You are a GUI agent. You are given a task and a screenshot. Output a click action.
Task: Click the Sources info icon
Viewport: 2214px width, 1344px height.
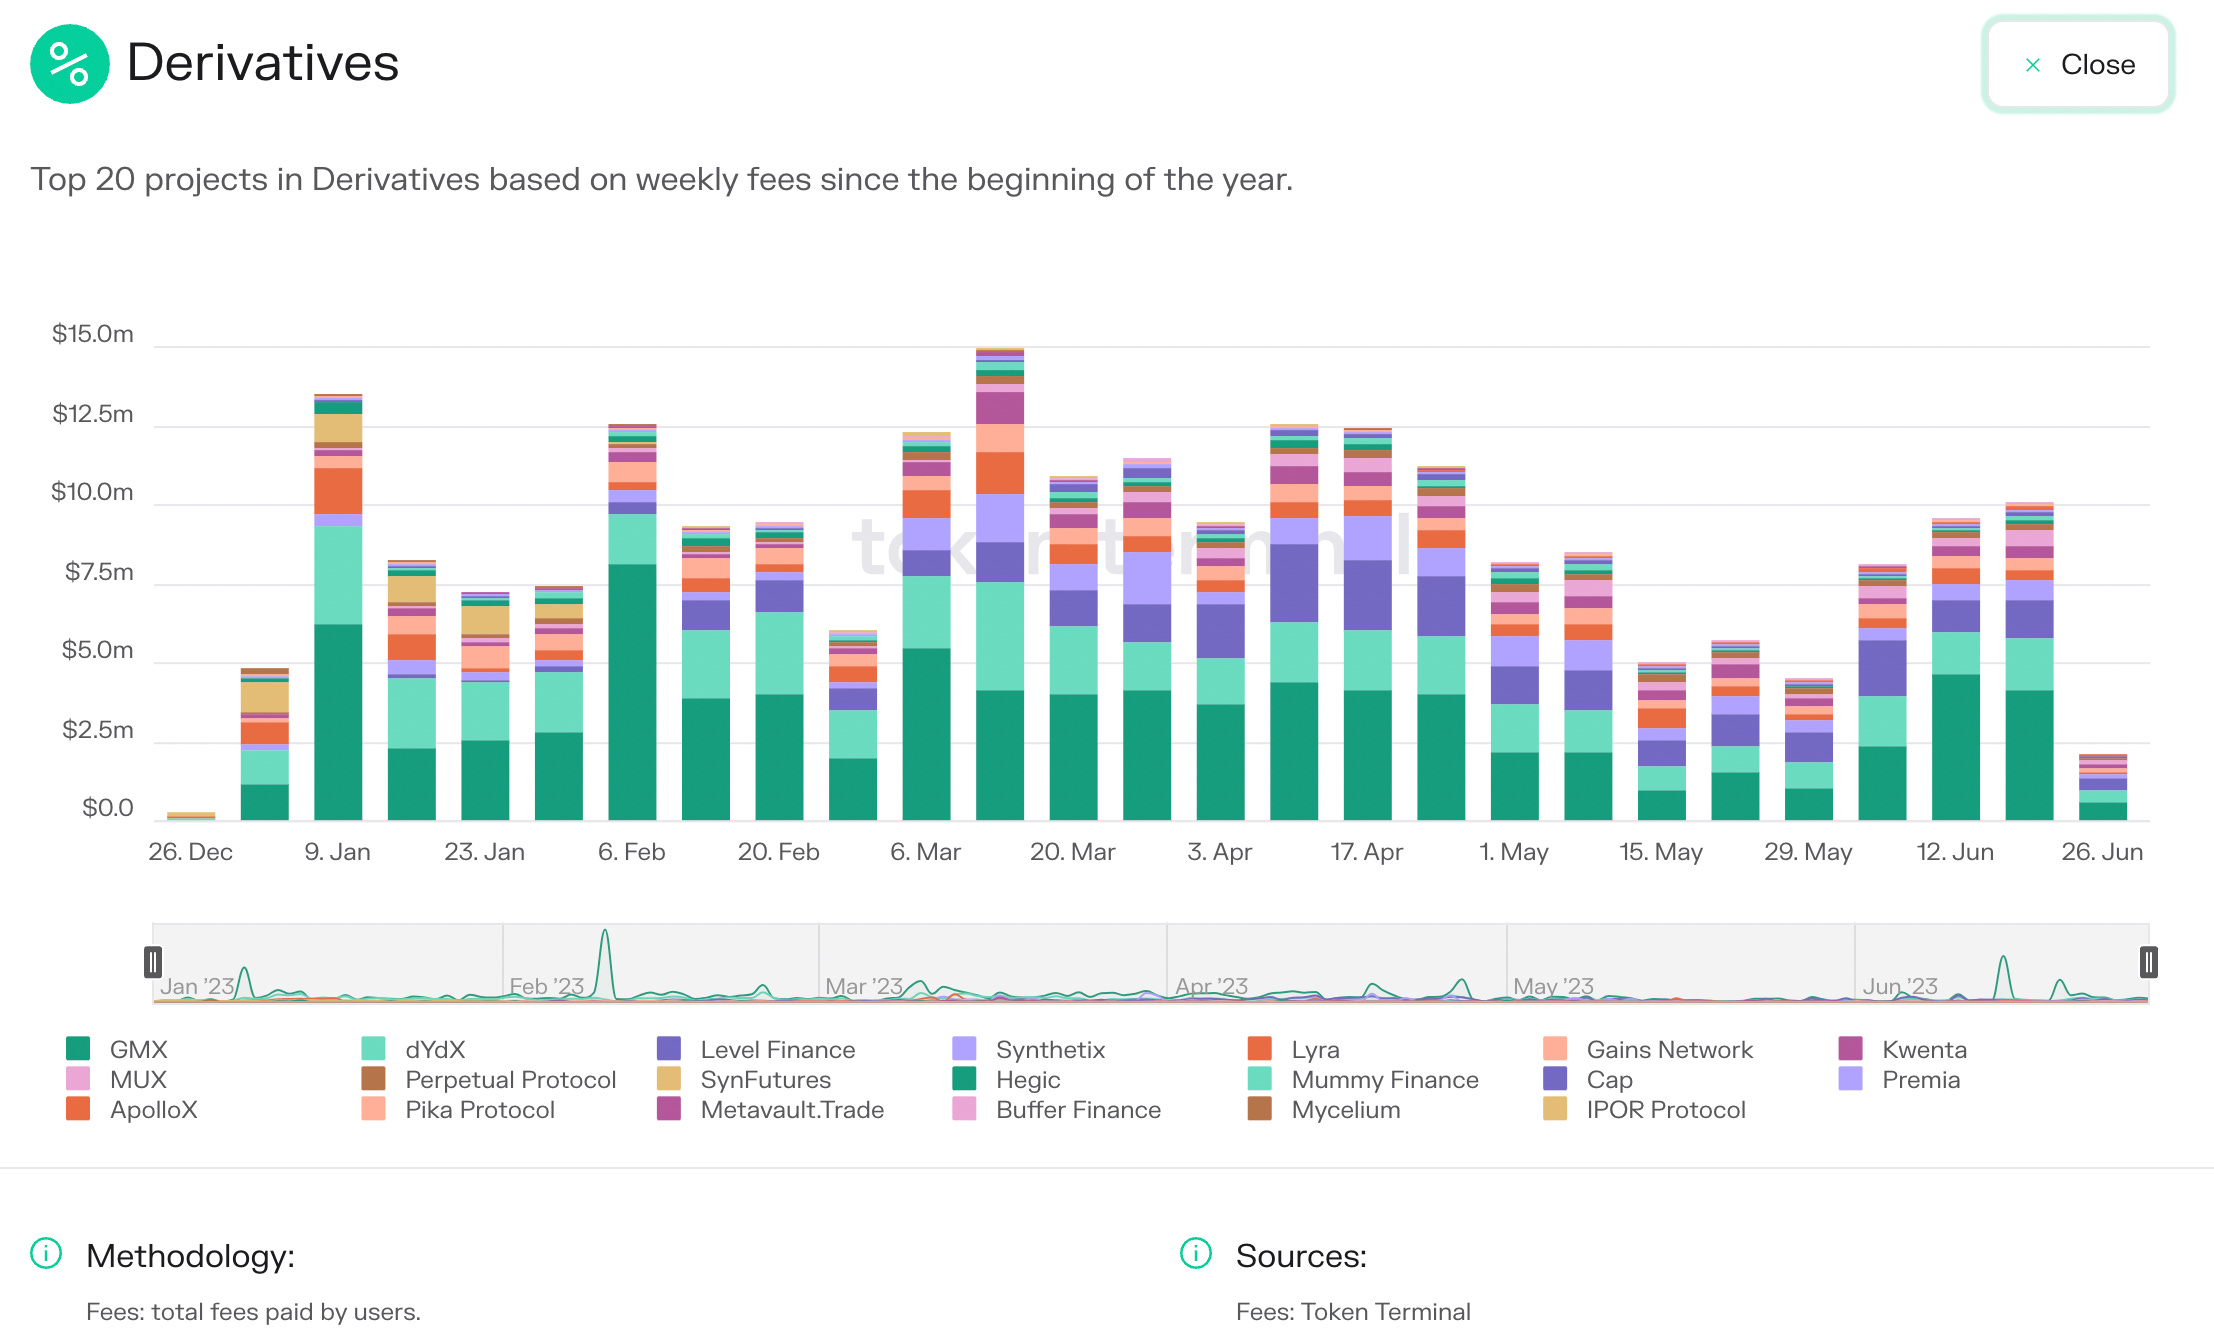[x=1196, y=1253]
